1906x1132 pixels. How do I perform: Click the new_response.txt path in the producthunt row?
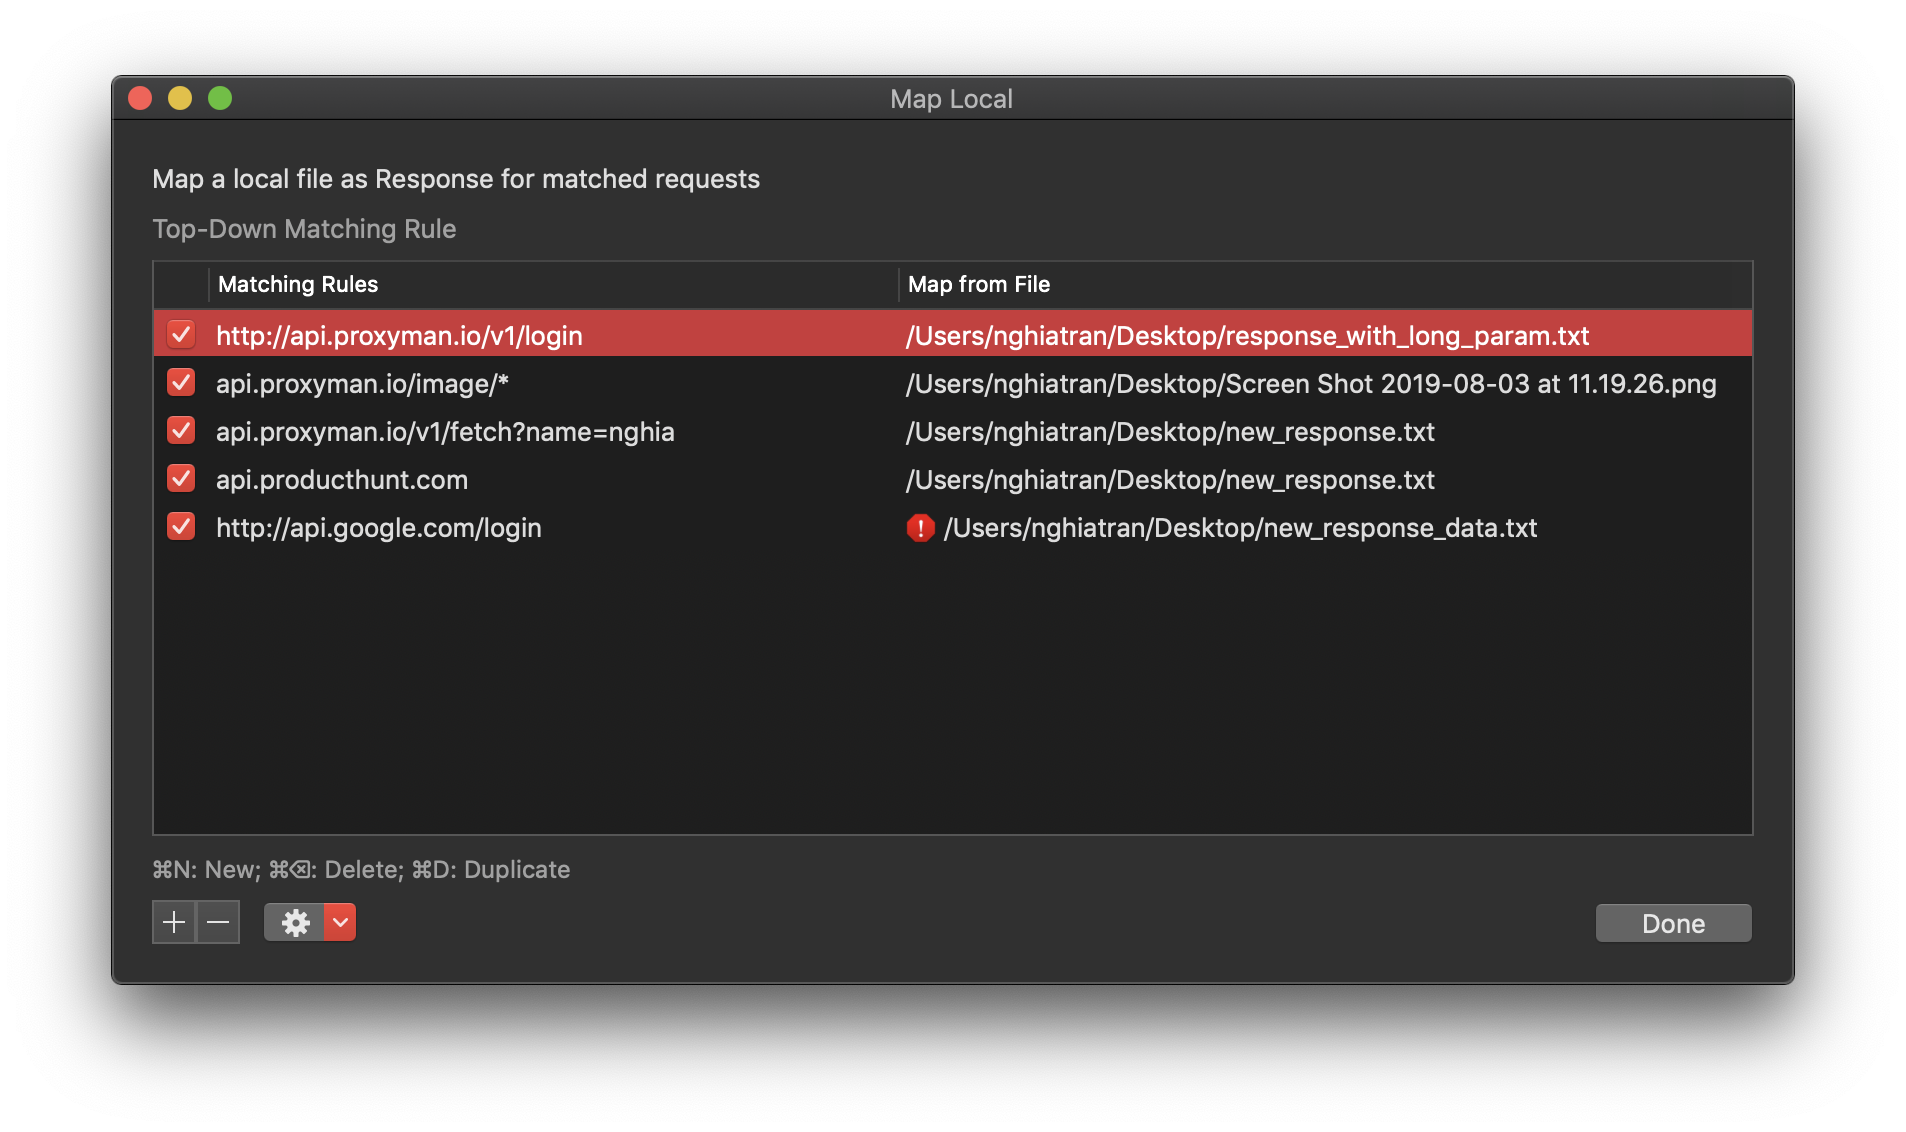click(x=1170, y=480)
